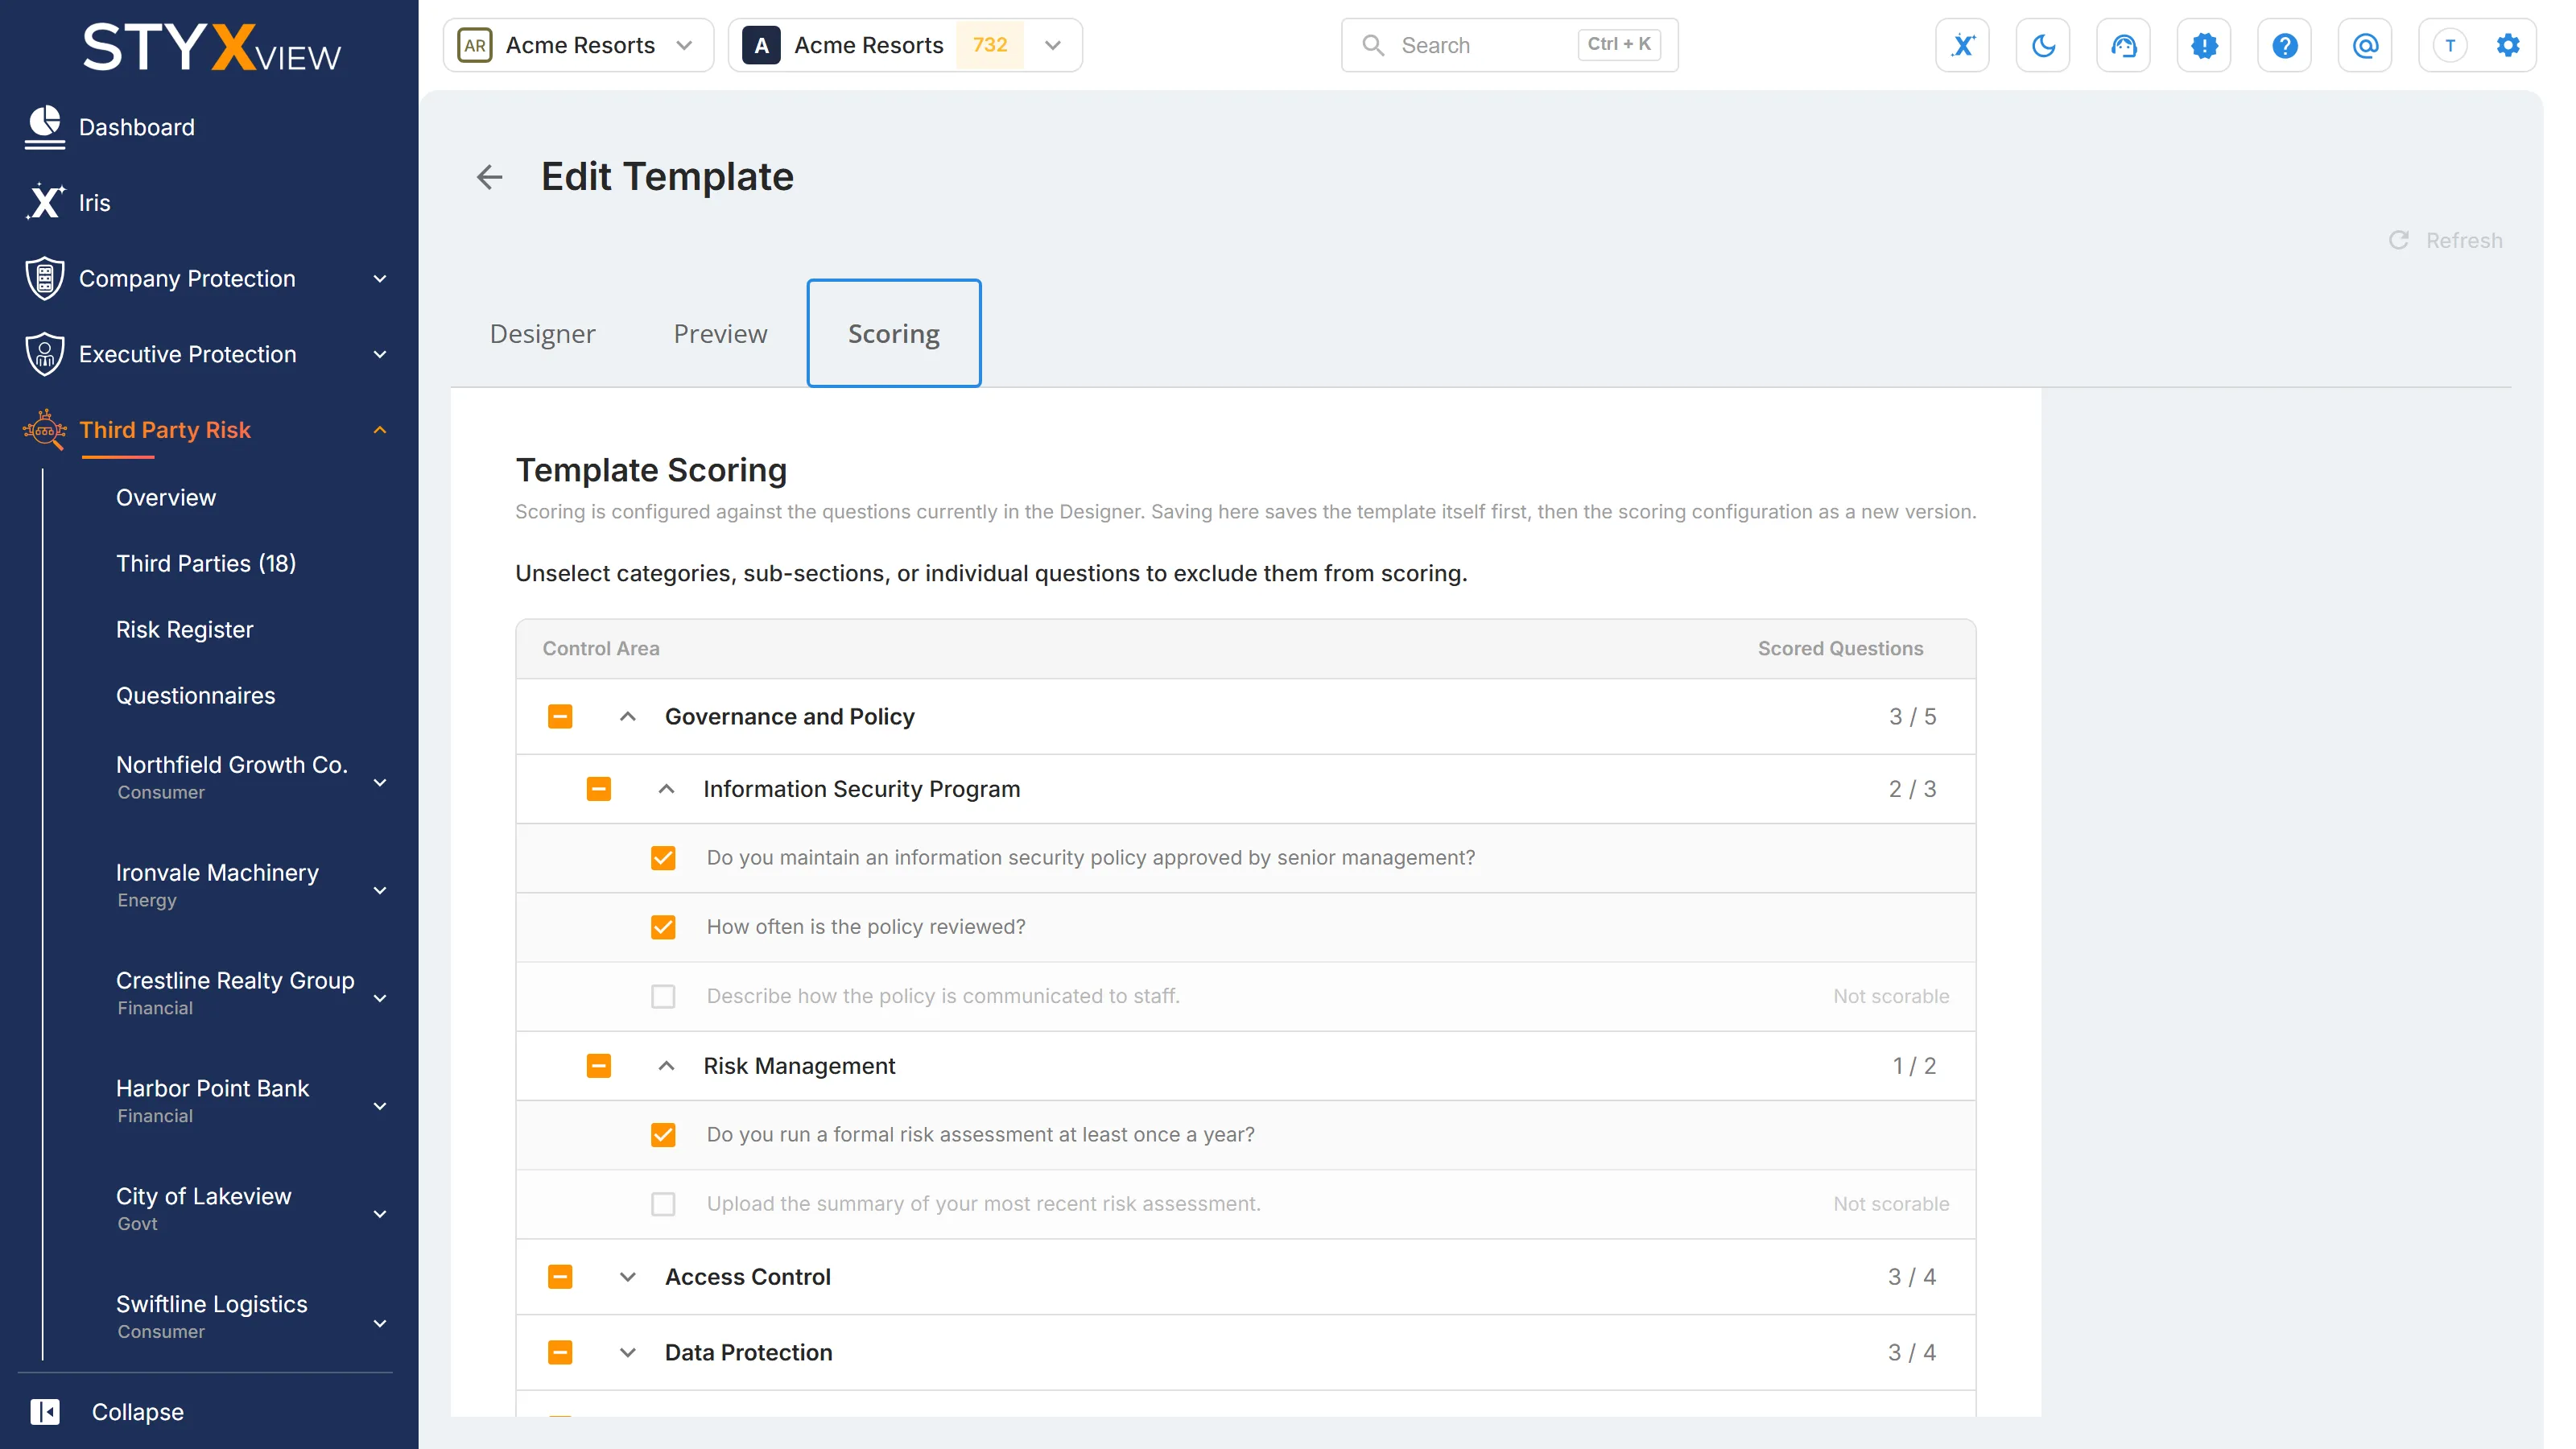Image resolution: width=2576 pixels, height=1449 pixels.
Task: Open the Acme Resorts AR organization dropdown
Action: [x=578, y=45]
